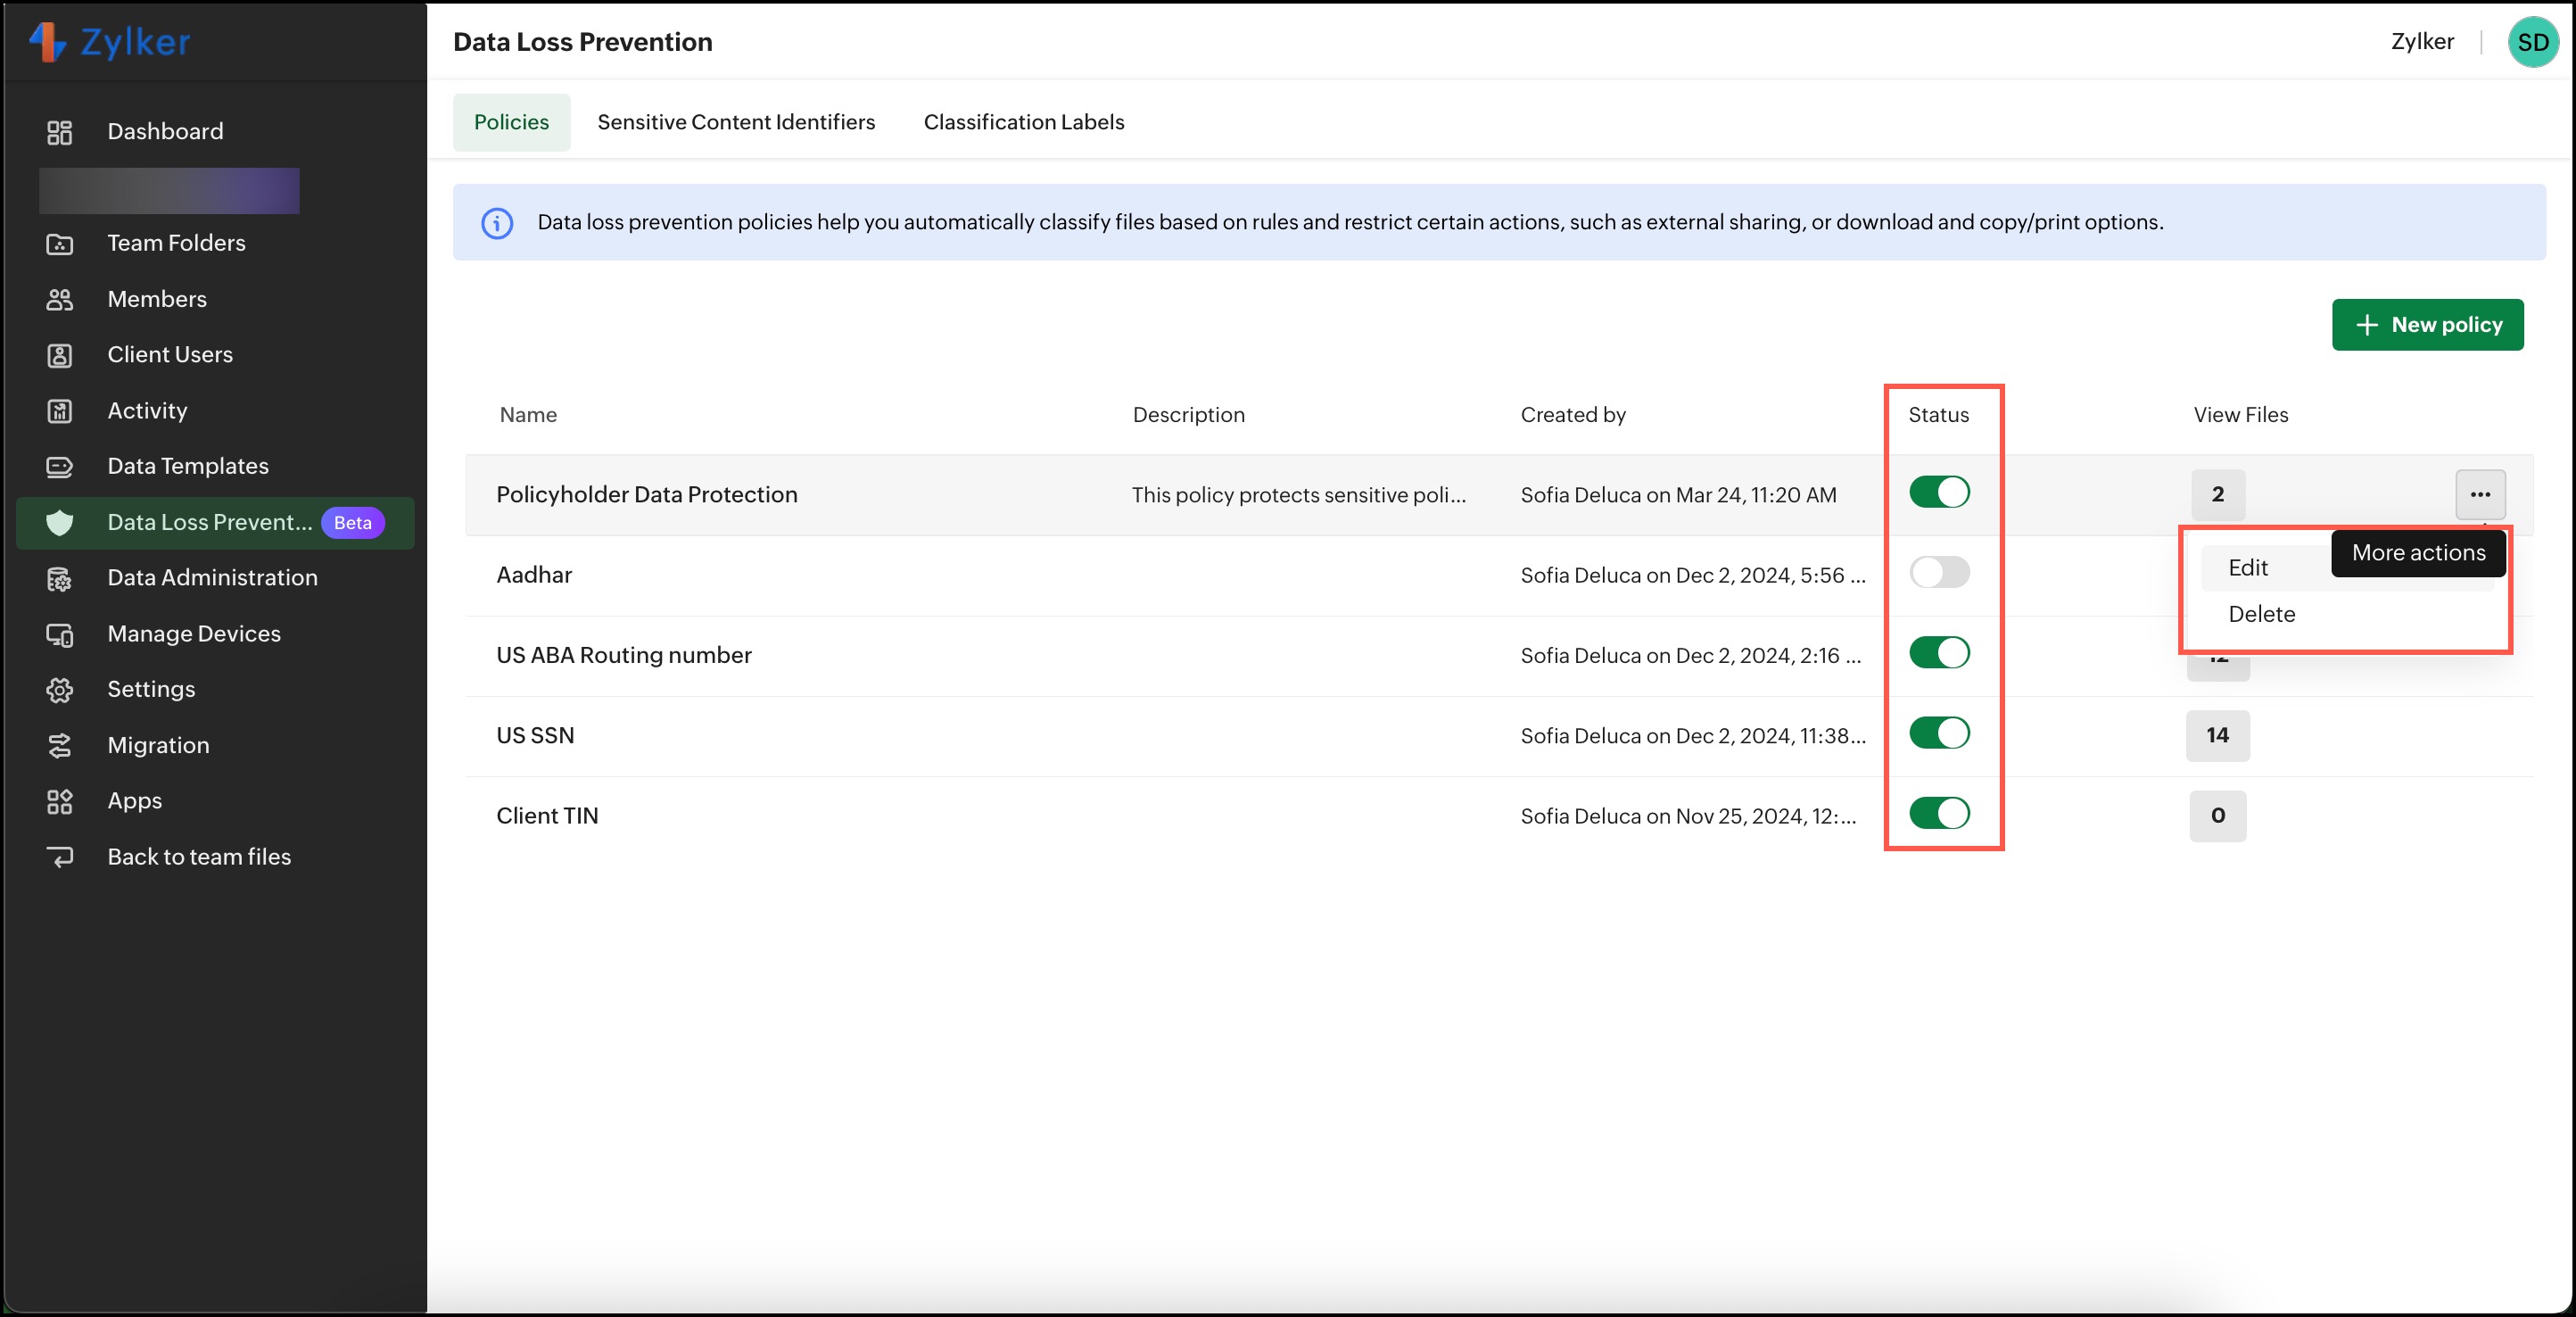Click the three-dot More actions button

(2479, 494)
